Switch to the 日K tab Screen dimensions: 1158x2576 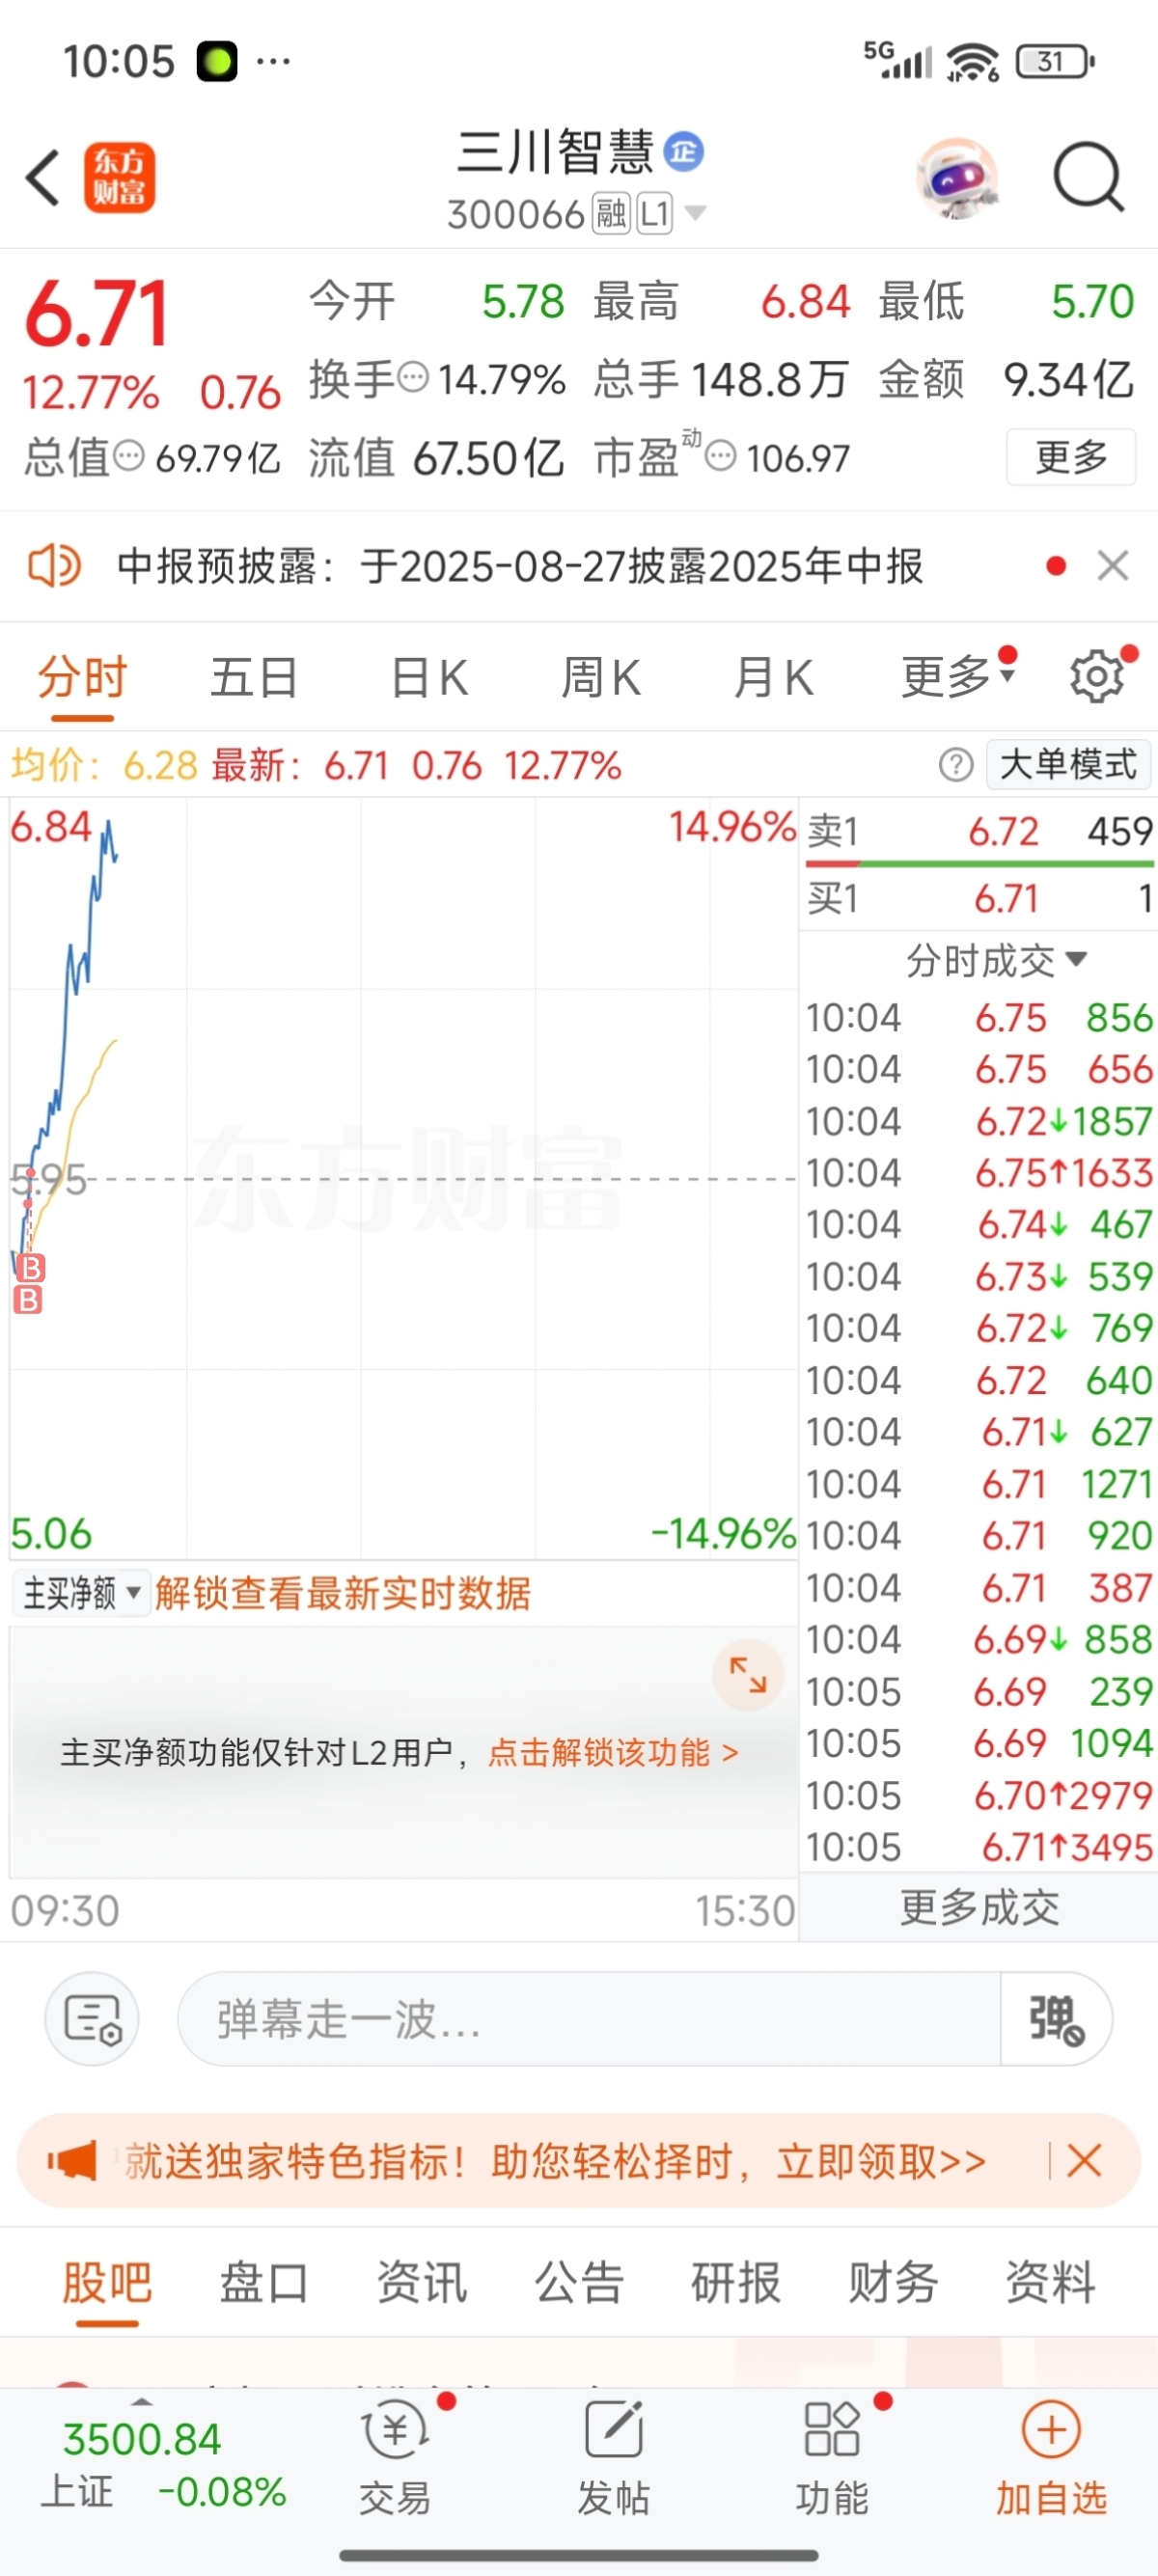(x=429, y=677)
